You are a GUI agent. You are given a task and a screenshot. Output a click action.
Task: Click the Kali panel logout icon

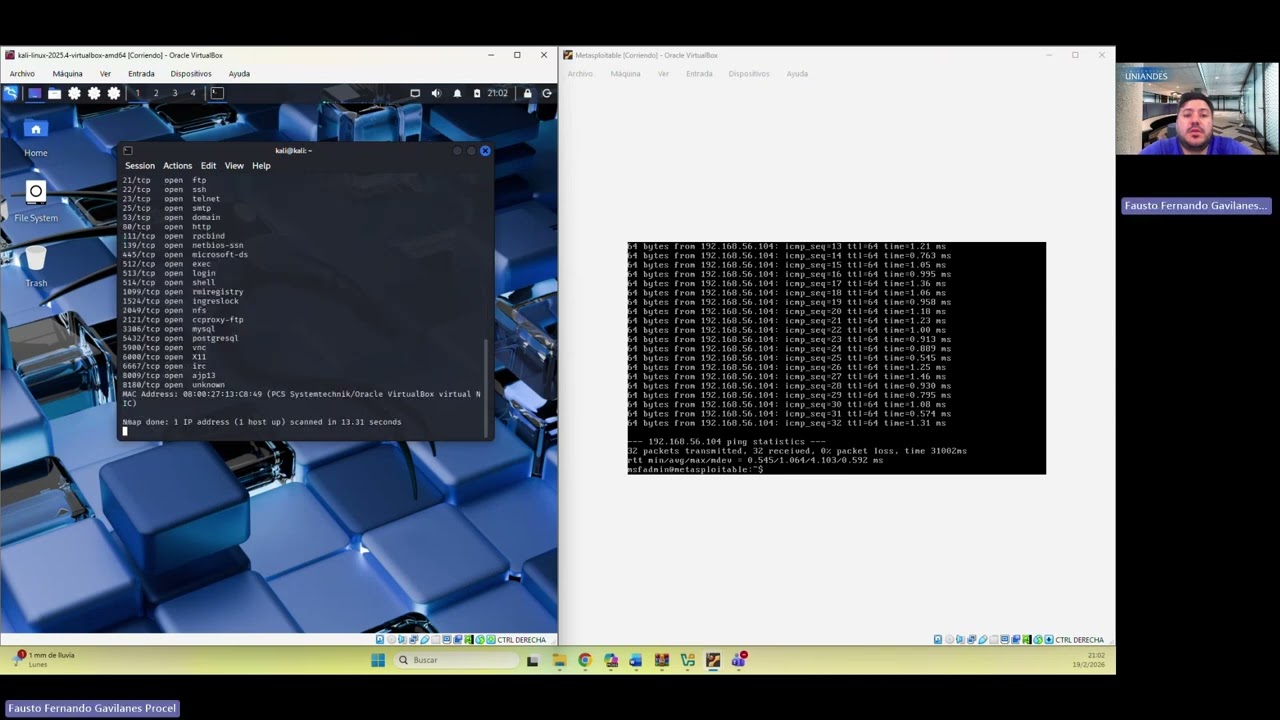(x=547, y=93)
